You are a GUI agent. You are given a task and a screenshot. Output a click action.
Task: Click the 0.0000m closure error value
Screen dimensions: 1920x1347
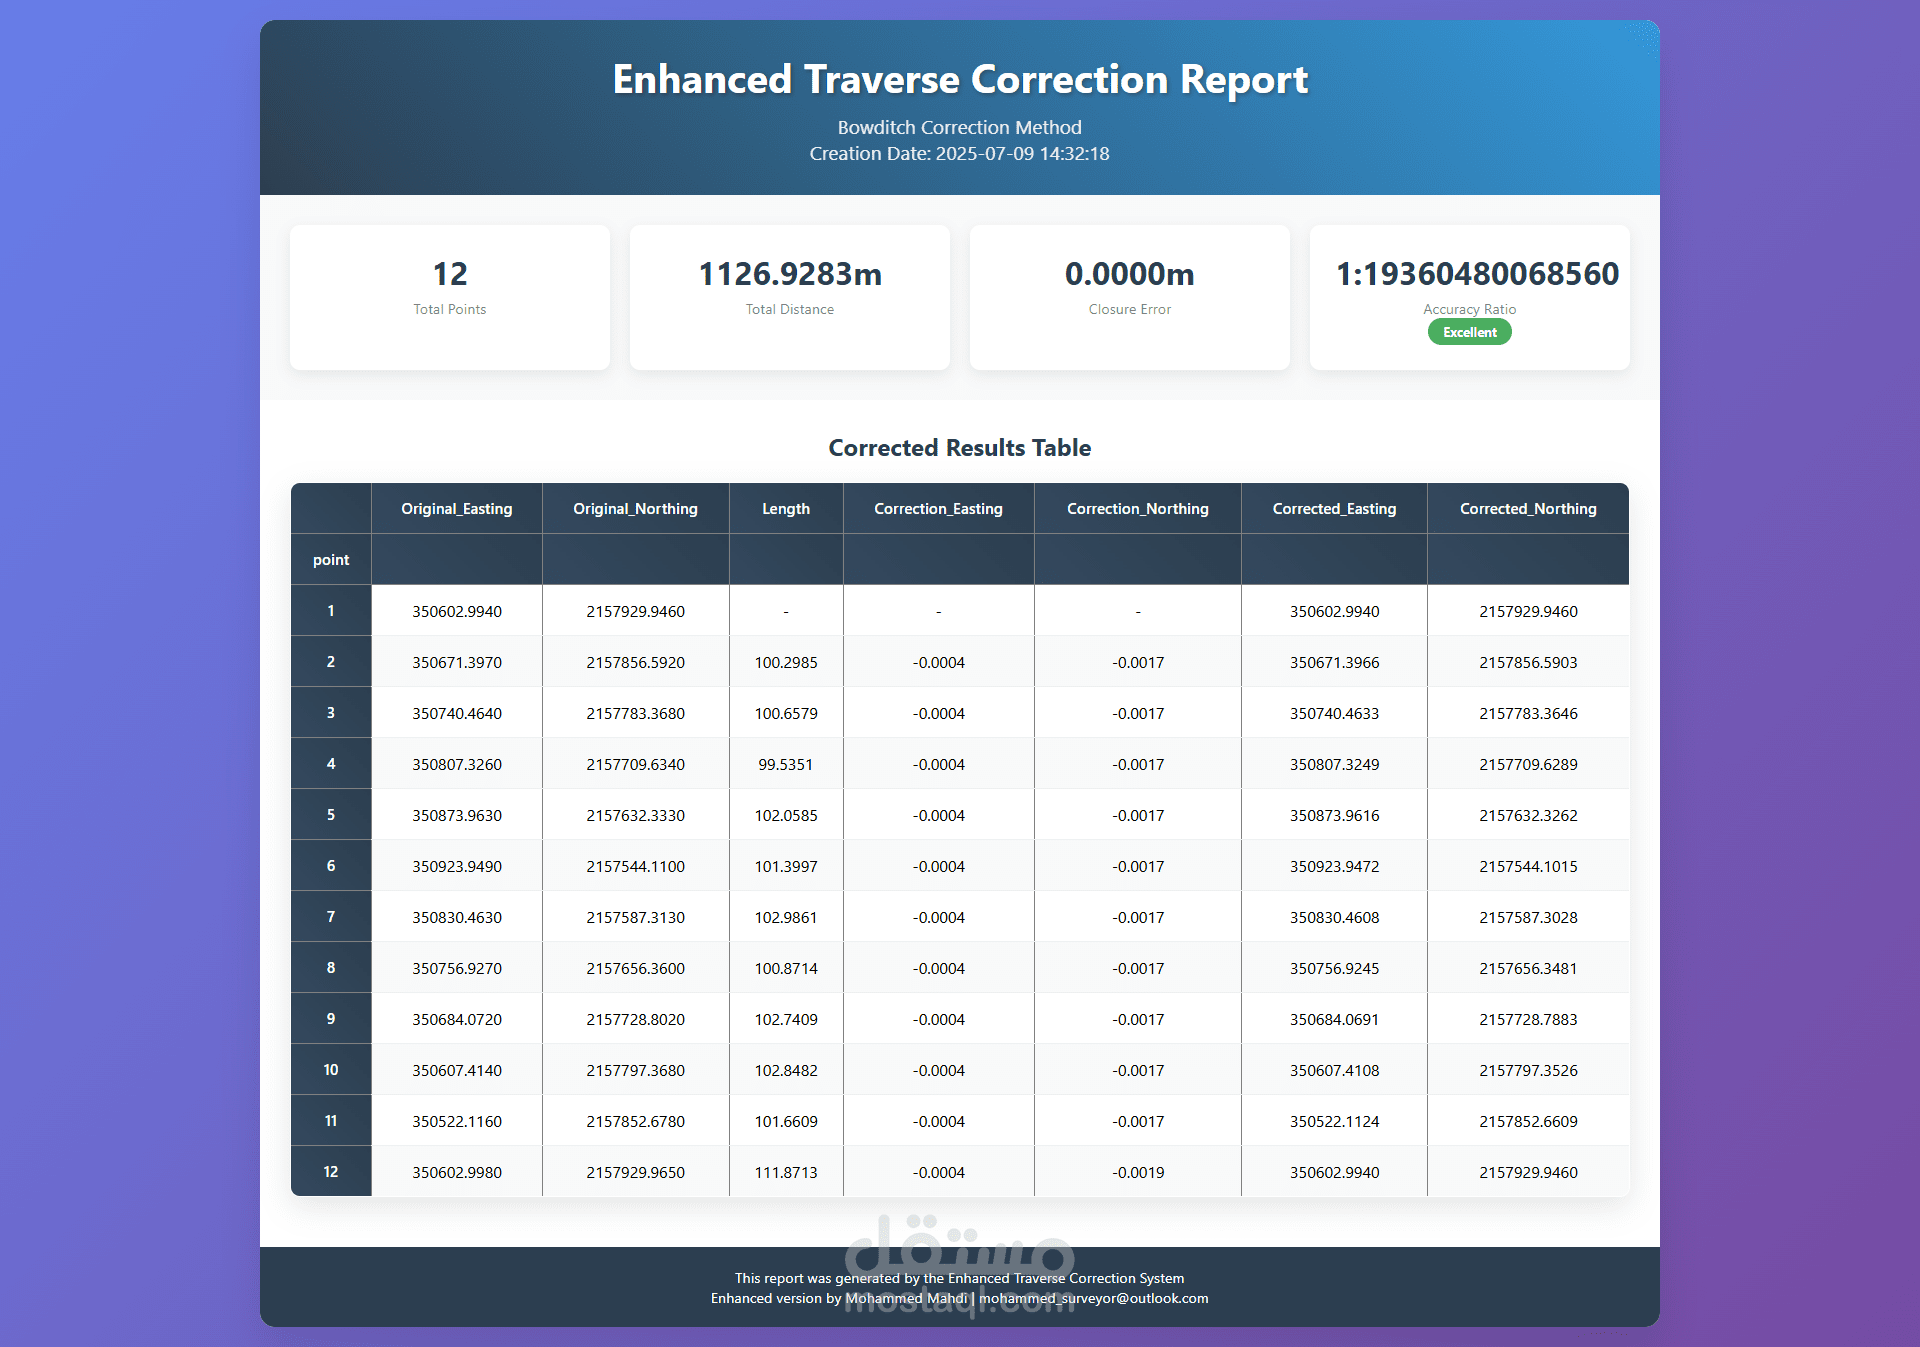1130,274
